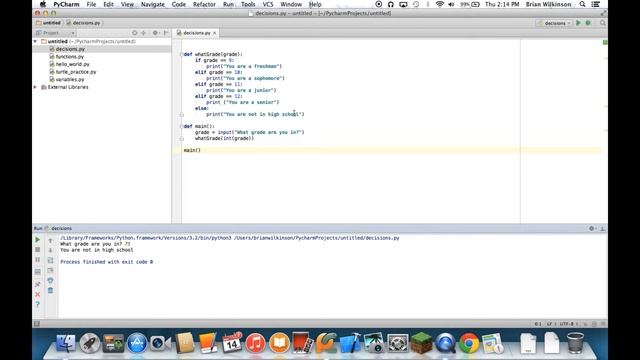Open the File menu

(x=91, y=4)
